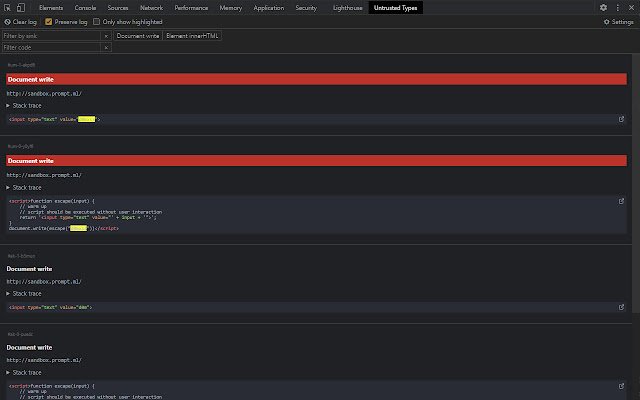Open the Lighthouse tab
The image size is (640, 400).
click(347, 8)
